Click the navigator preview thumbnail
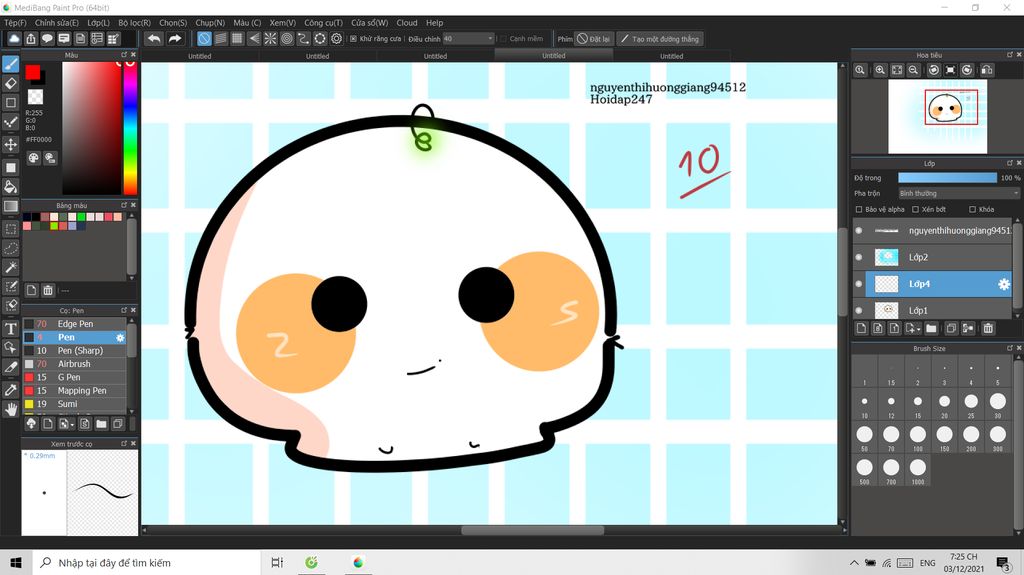1024x575 pixels. click(937, 116)
